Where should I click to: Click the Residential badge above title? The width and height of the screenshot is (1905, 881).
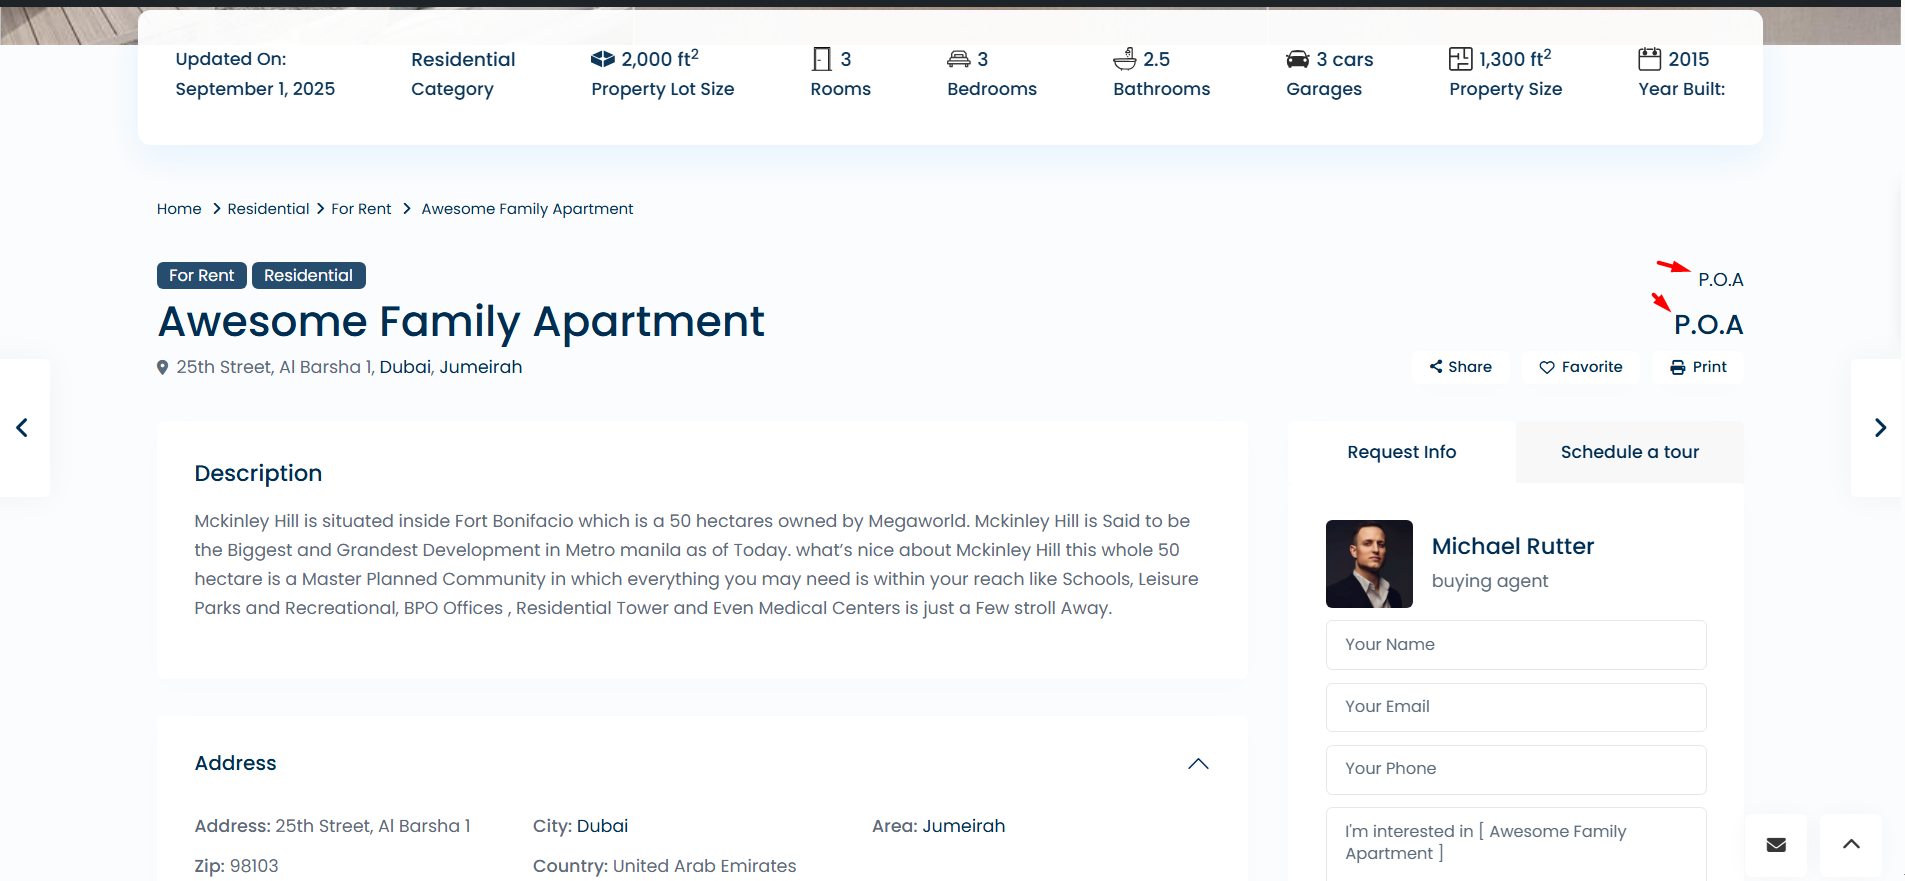[x=308, y=276]
